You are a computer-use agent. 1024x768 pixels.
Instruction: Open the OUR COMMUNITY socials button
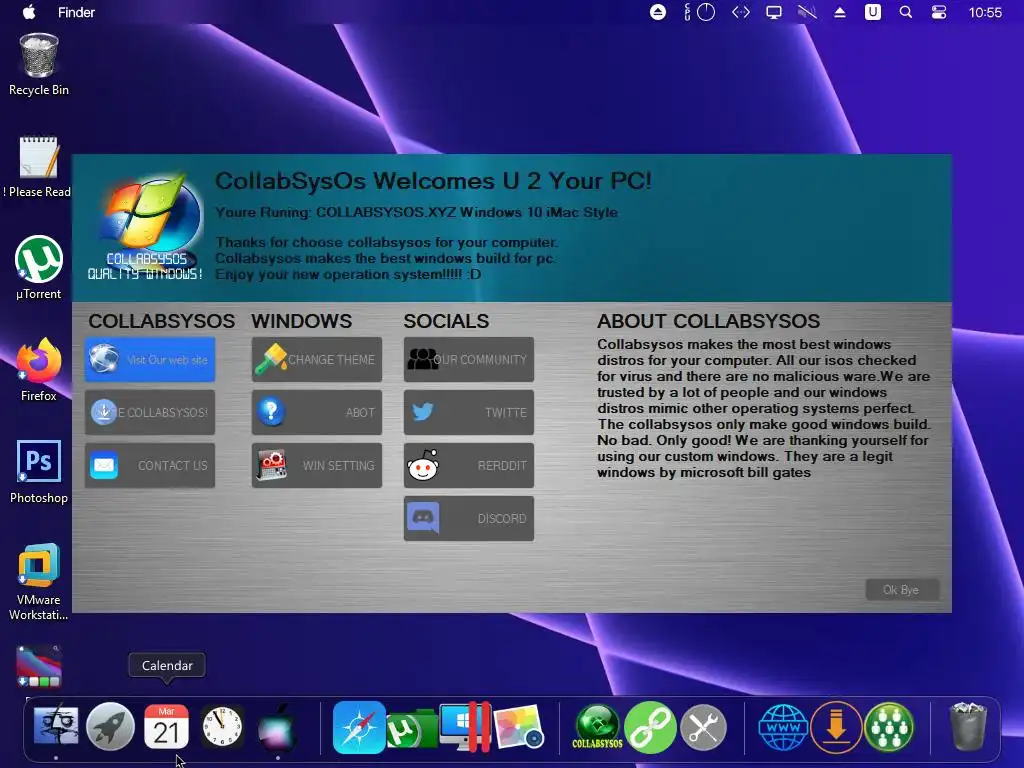[x=469, y=359]
